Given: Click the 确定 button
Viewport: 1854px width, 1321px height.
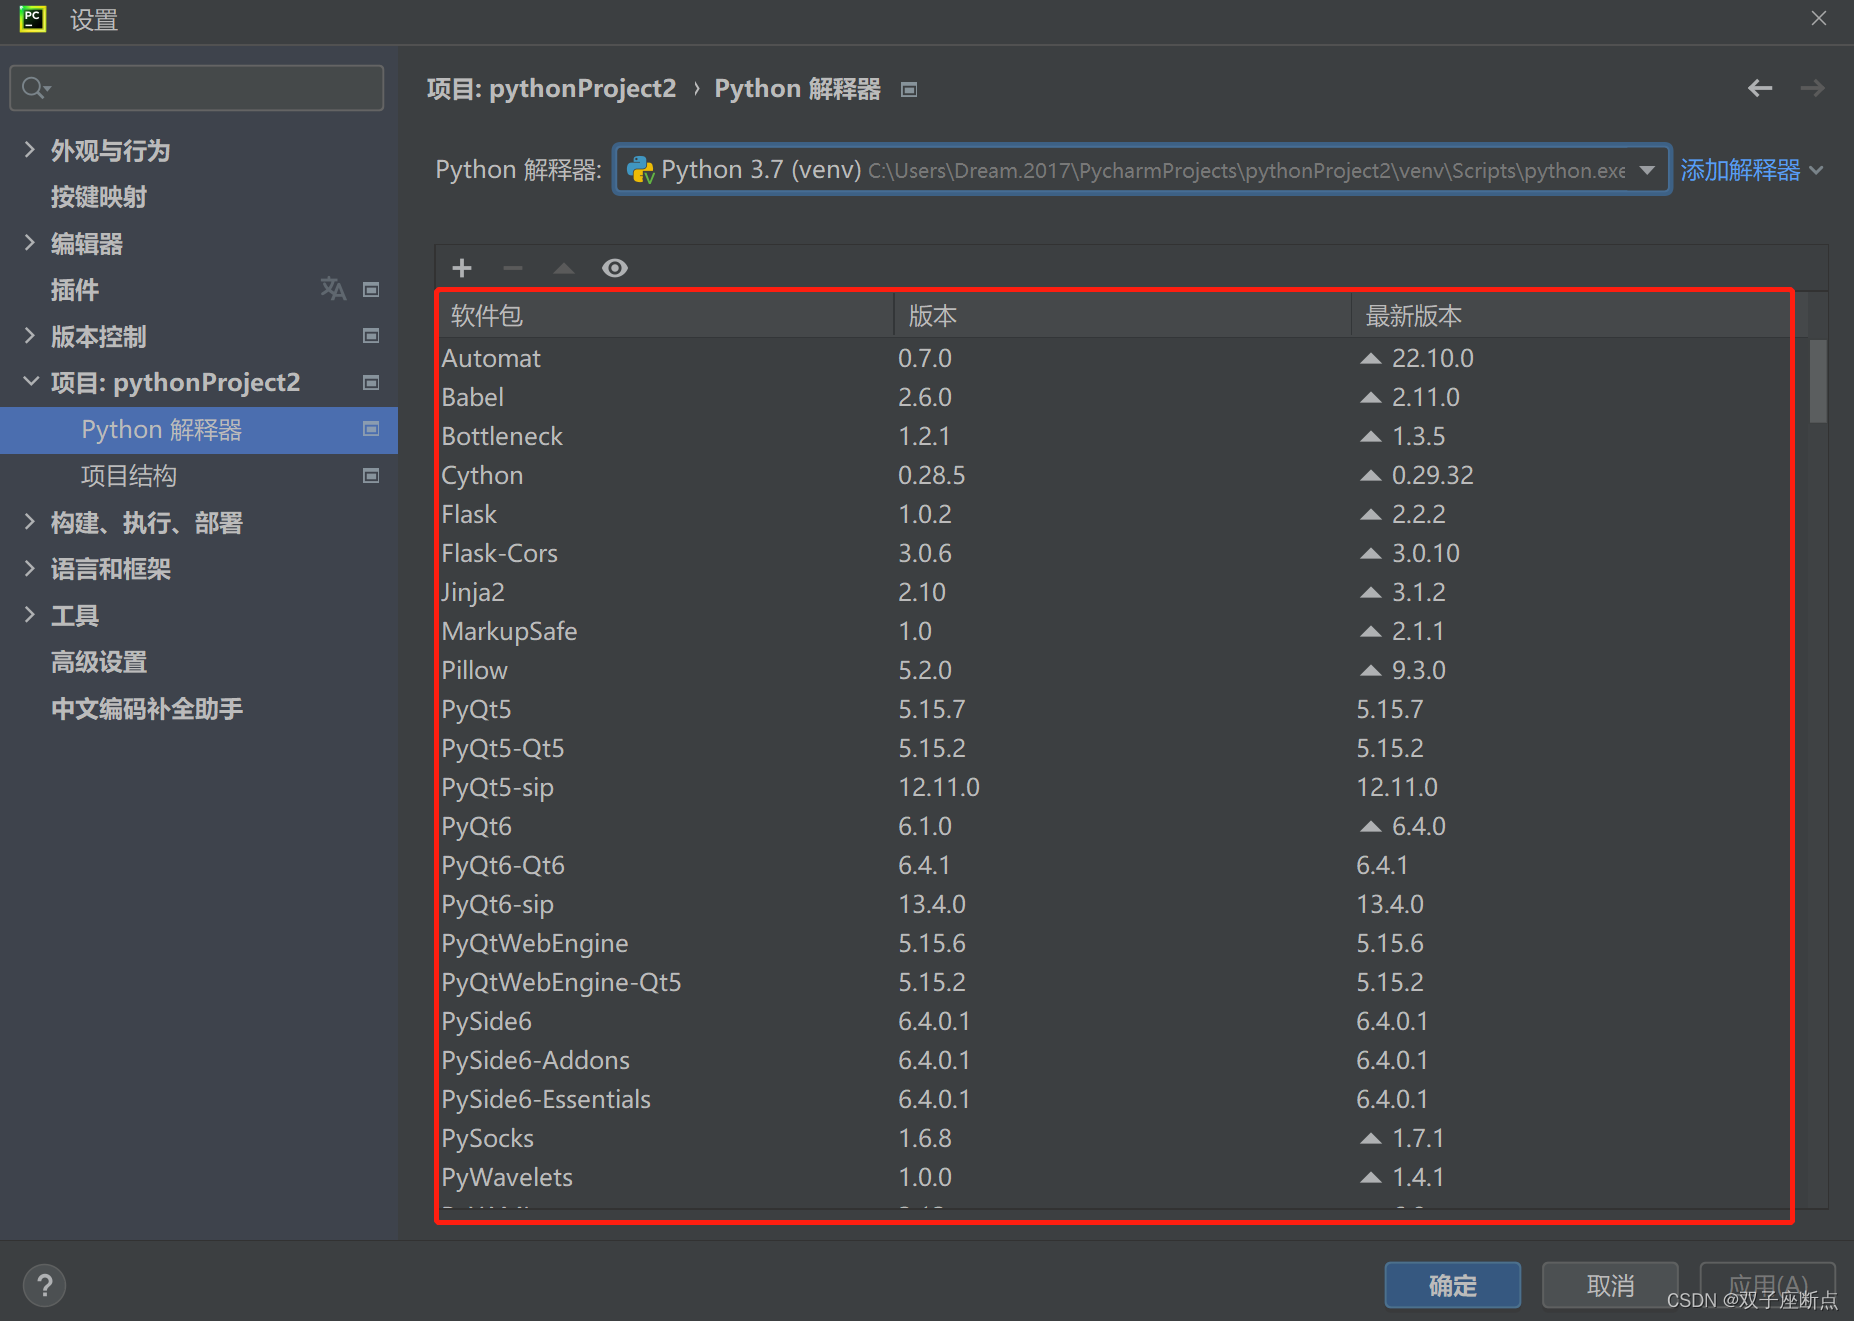Looking at the screenshot, I should [1452, 1285].
